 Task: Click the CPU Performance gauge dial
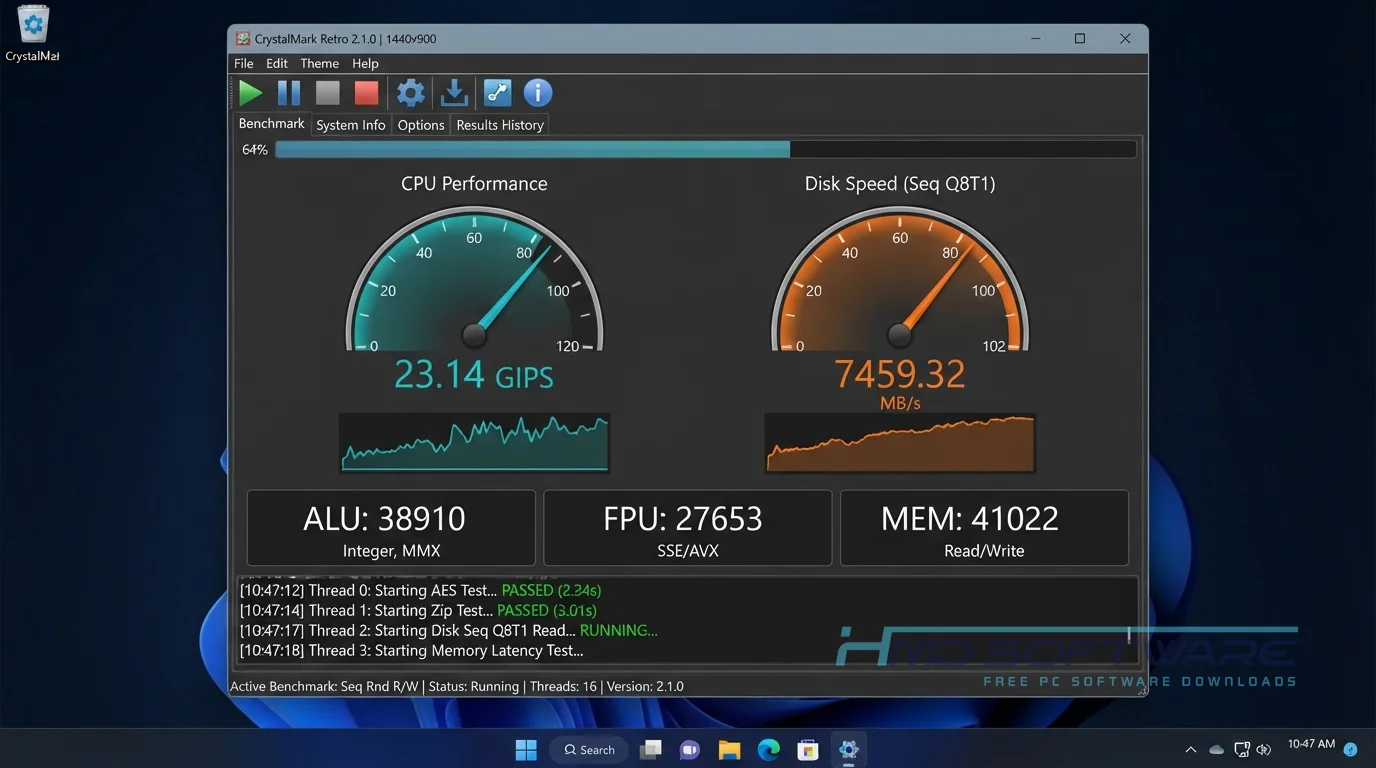click(x=474, y=280)
